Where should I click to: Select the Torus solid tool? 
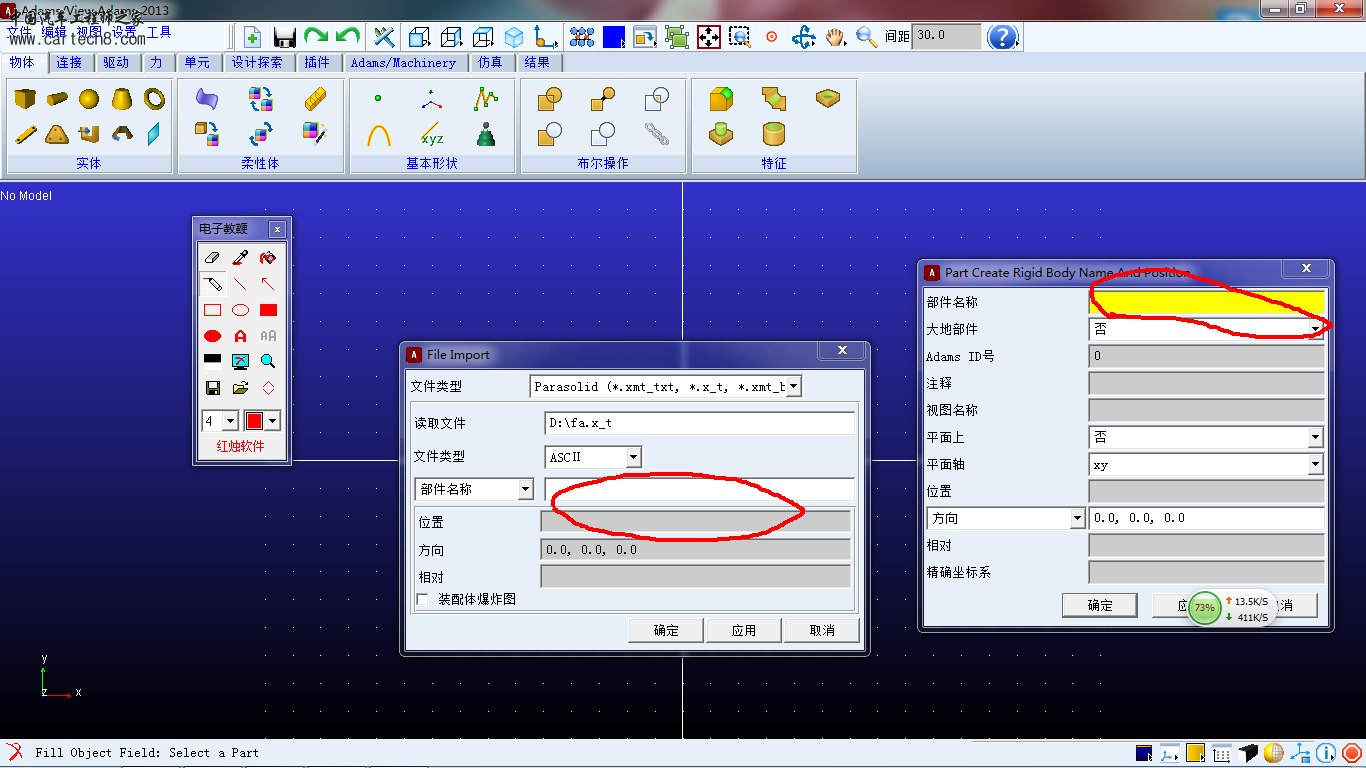click(x=154, y=99)
